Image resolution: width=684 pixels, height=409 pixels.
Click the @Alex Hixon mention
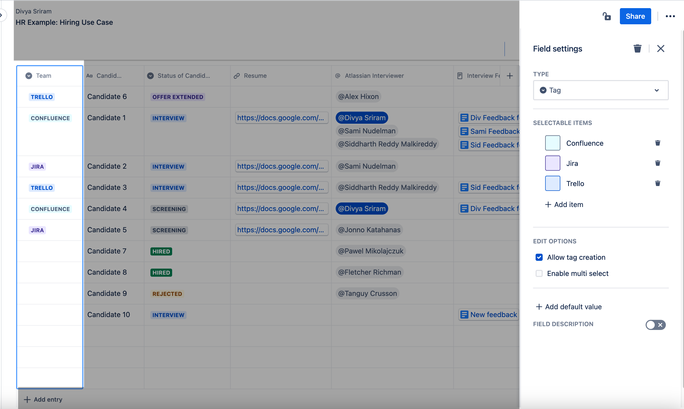coord(358,97)
